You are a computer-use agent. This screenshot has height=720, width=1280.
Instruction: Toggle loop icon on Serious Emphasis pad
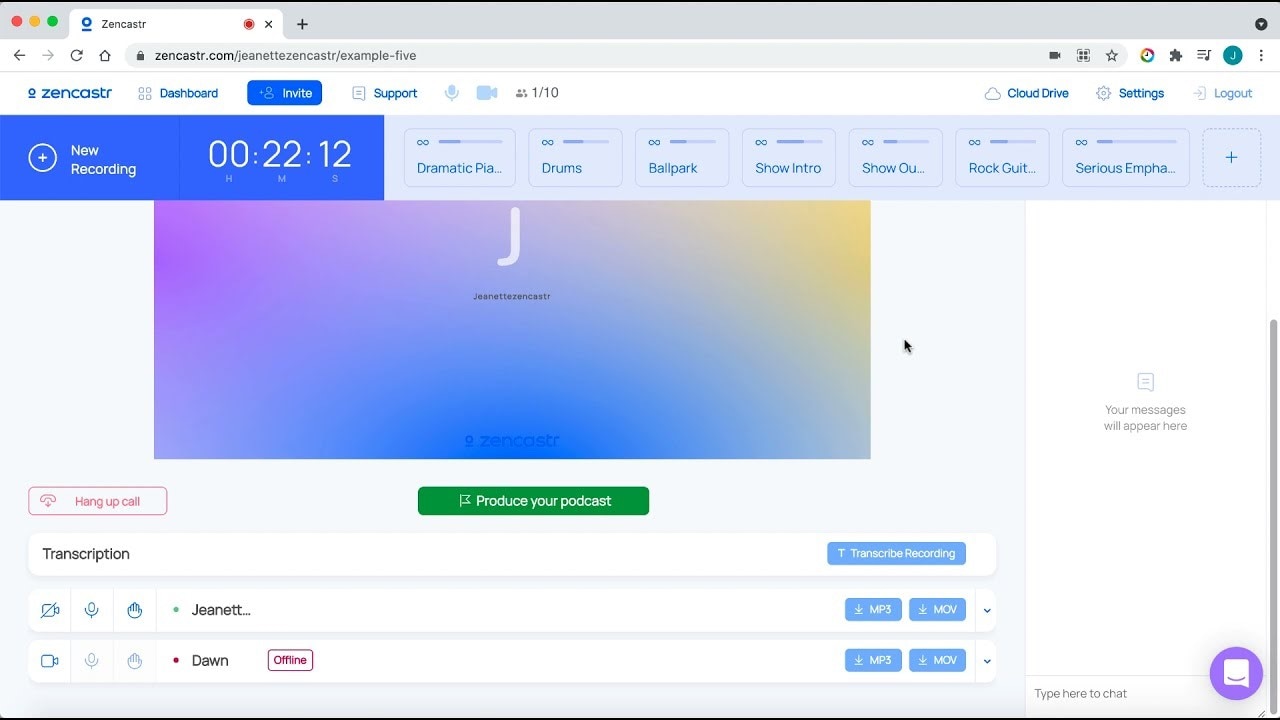(1081, 142)
